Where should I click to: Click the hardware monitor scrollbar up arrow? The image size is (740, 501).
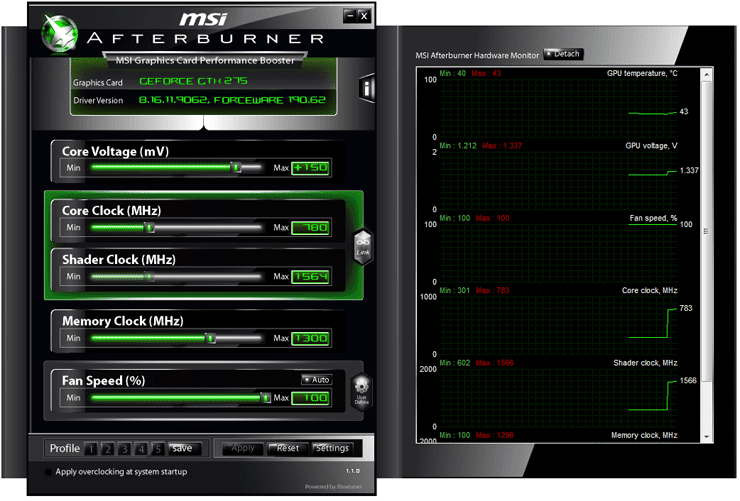pos(709,72)
